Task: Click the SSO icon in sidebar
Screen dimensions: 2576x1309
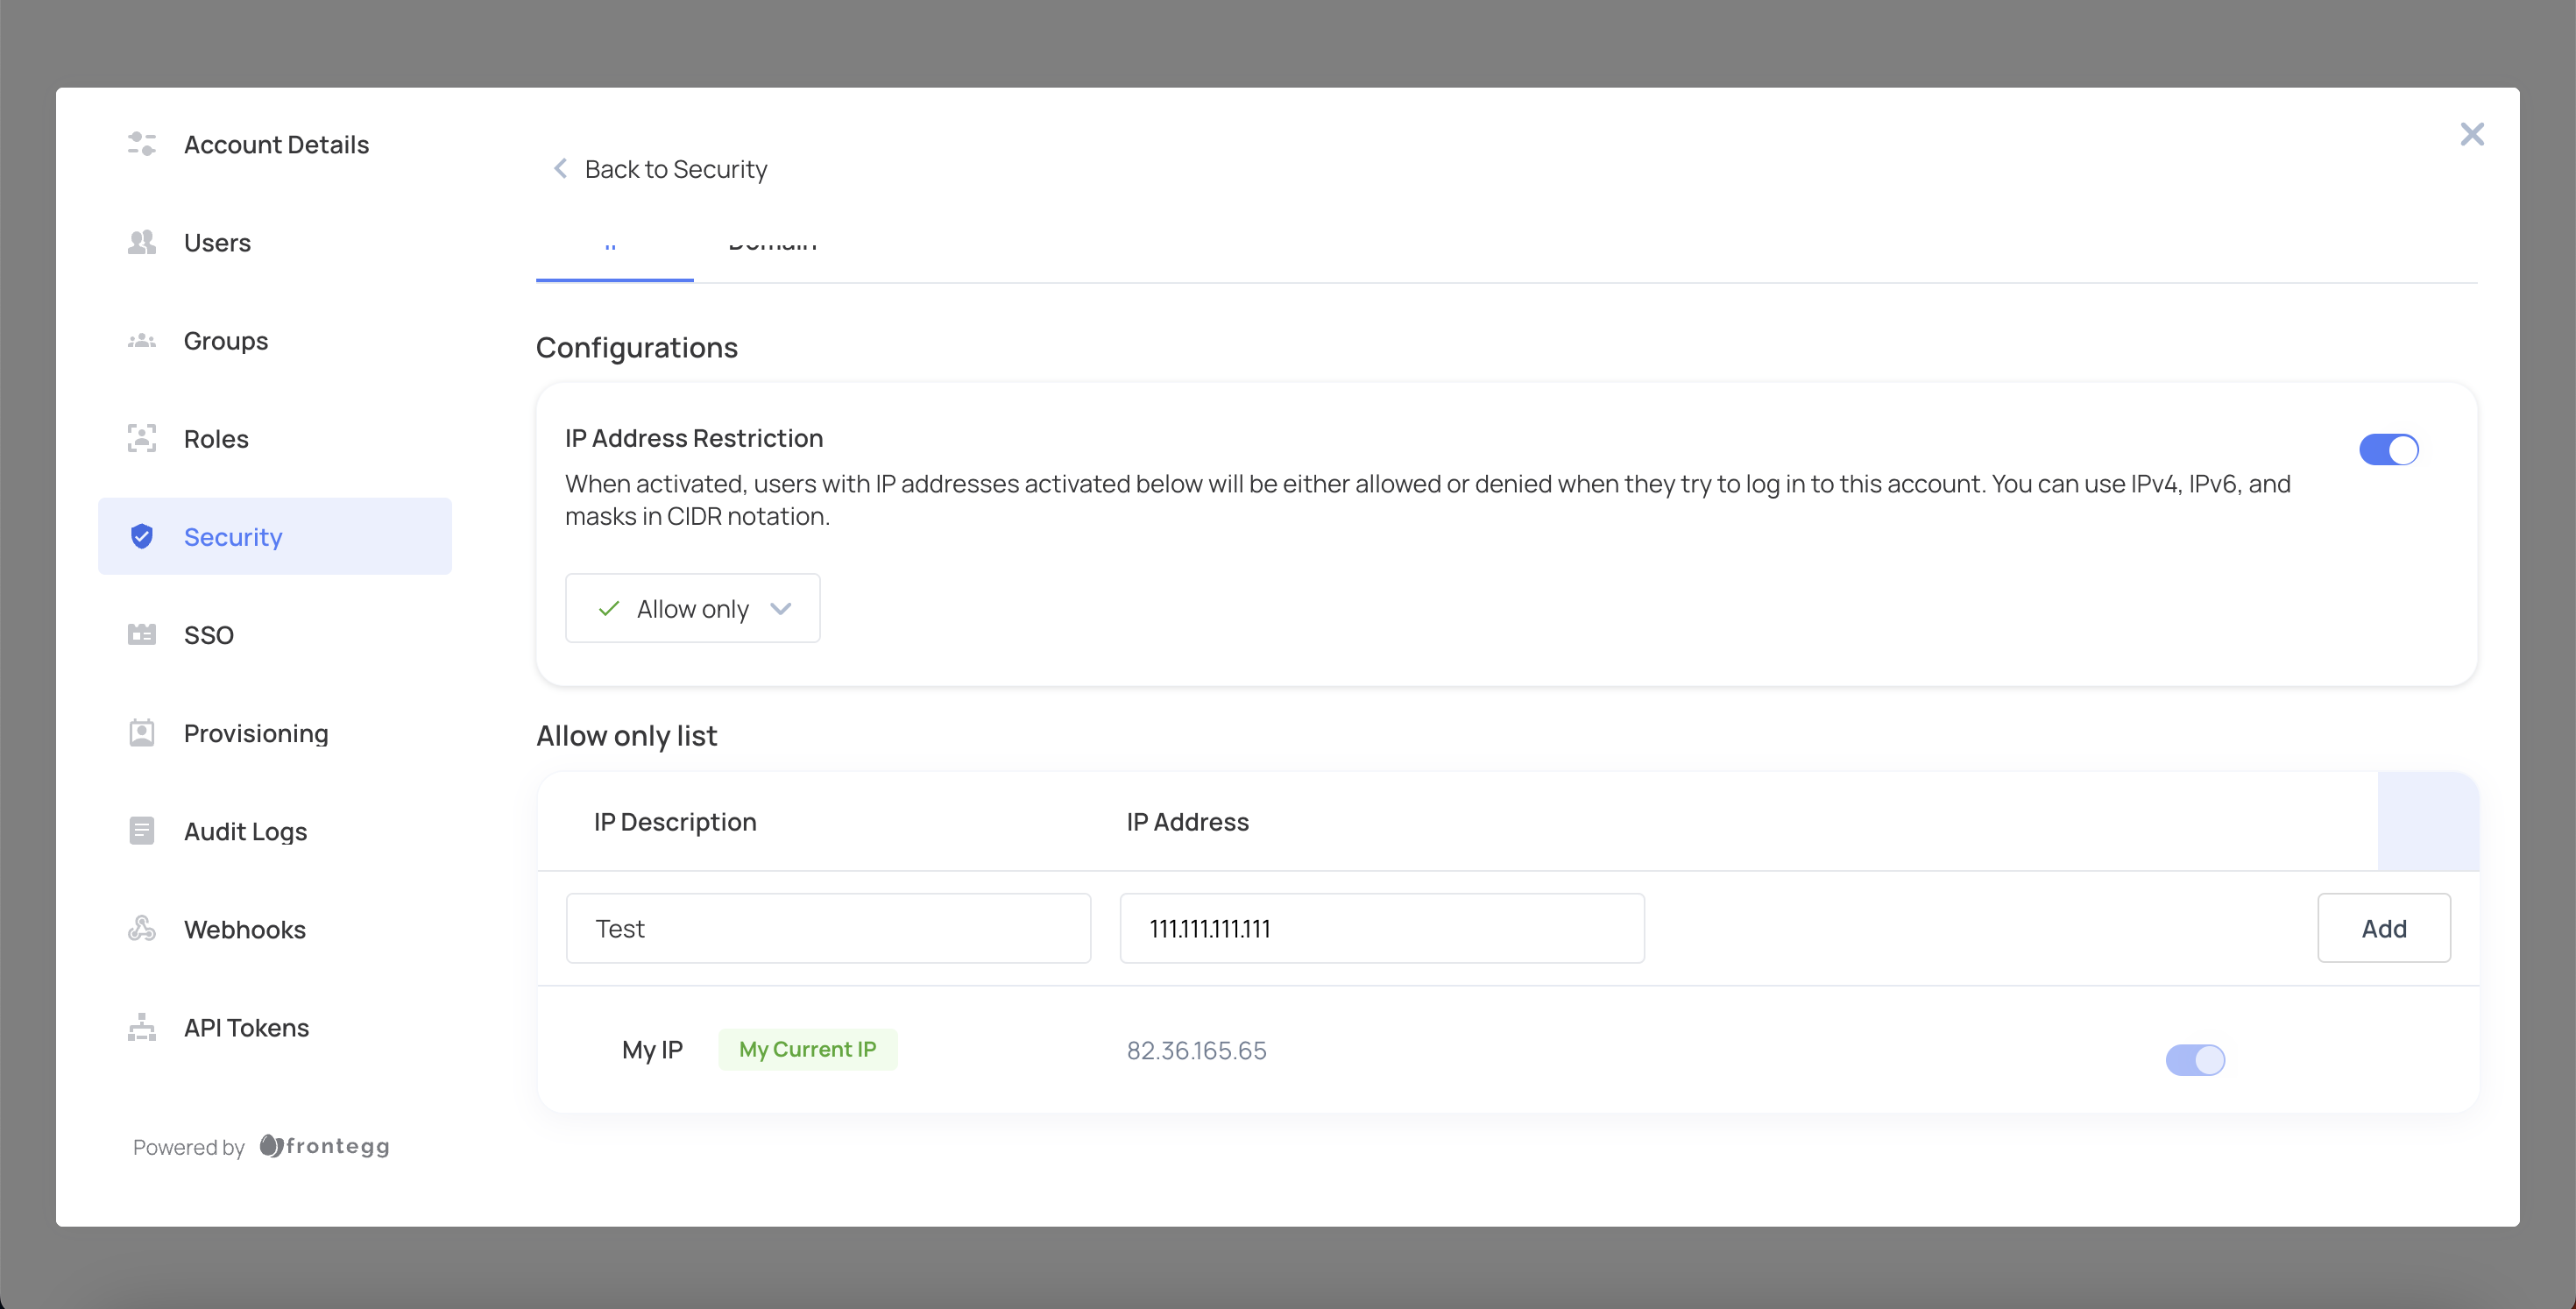Action: (x=144, y=633)
